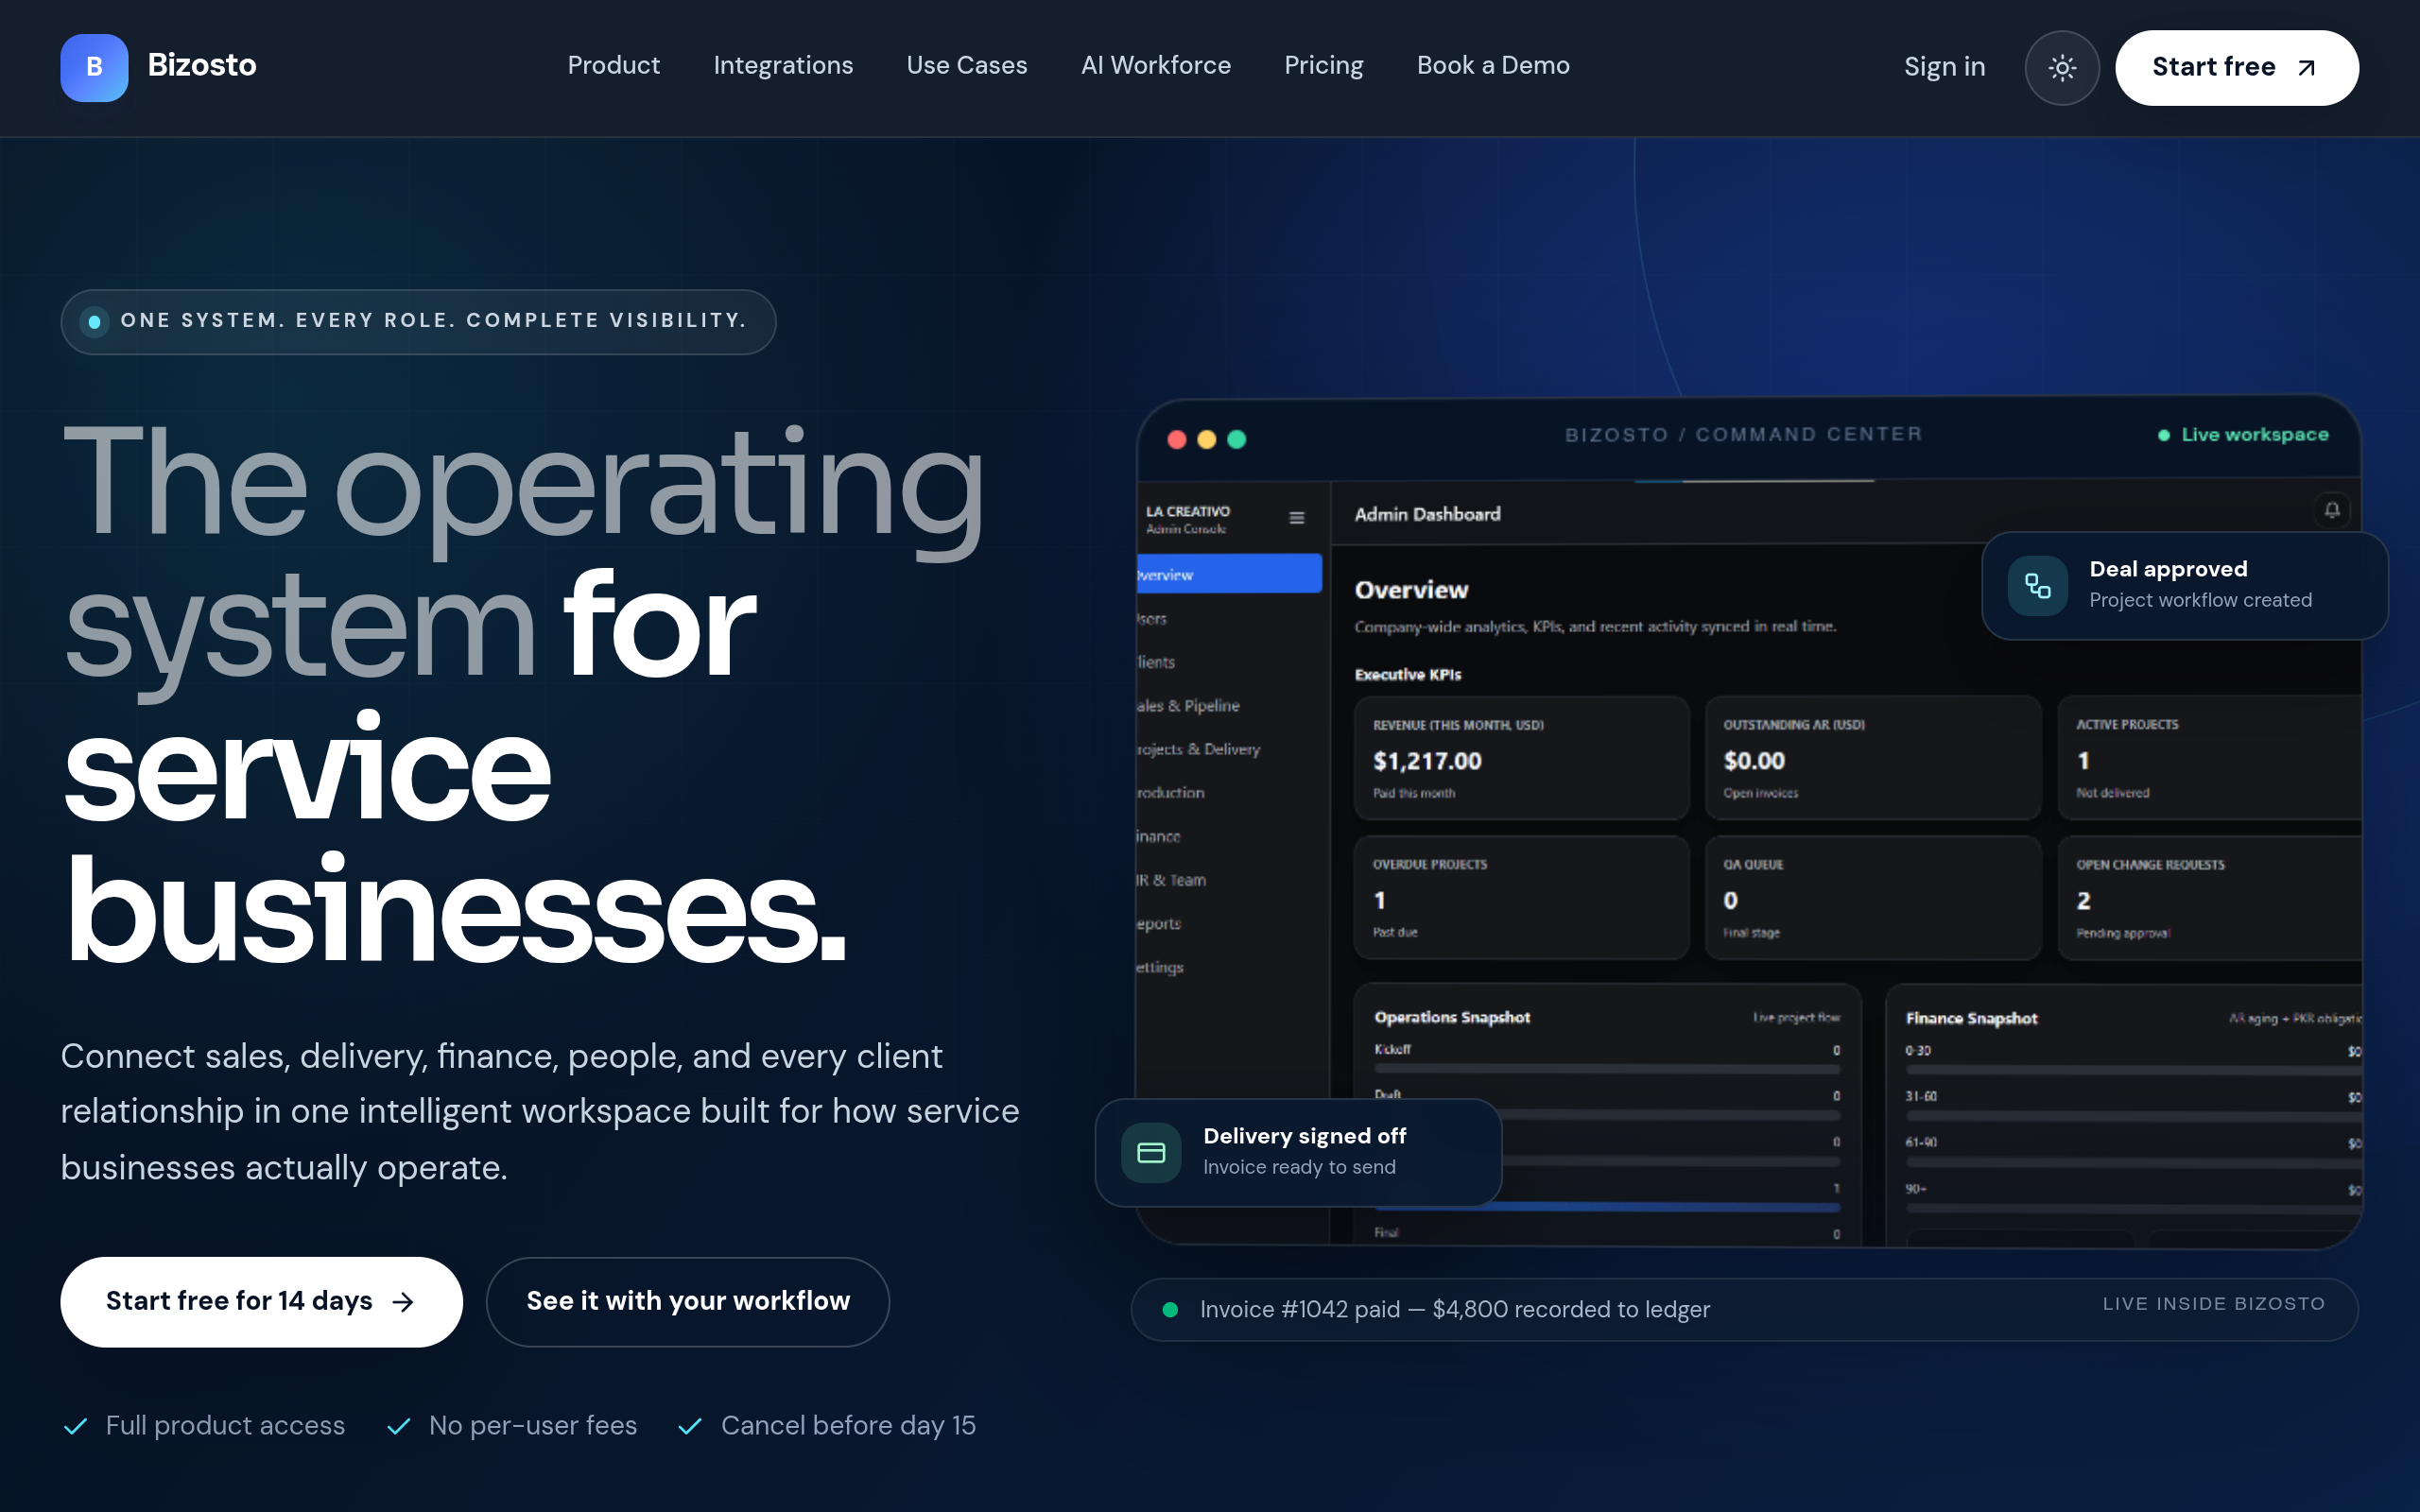Open Reports in the dashboard sidebar

point(1159,924)
